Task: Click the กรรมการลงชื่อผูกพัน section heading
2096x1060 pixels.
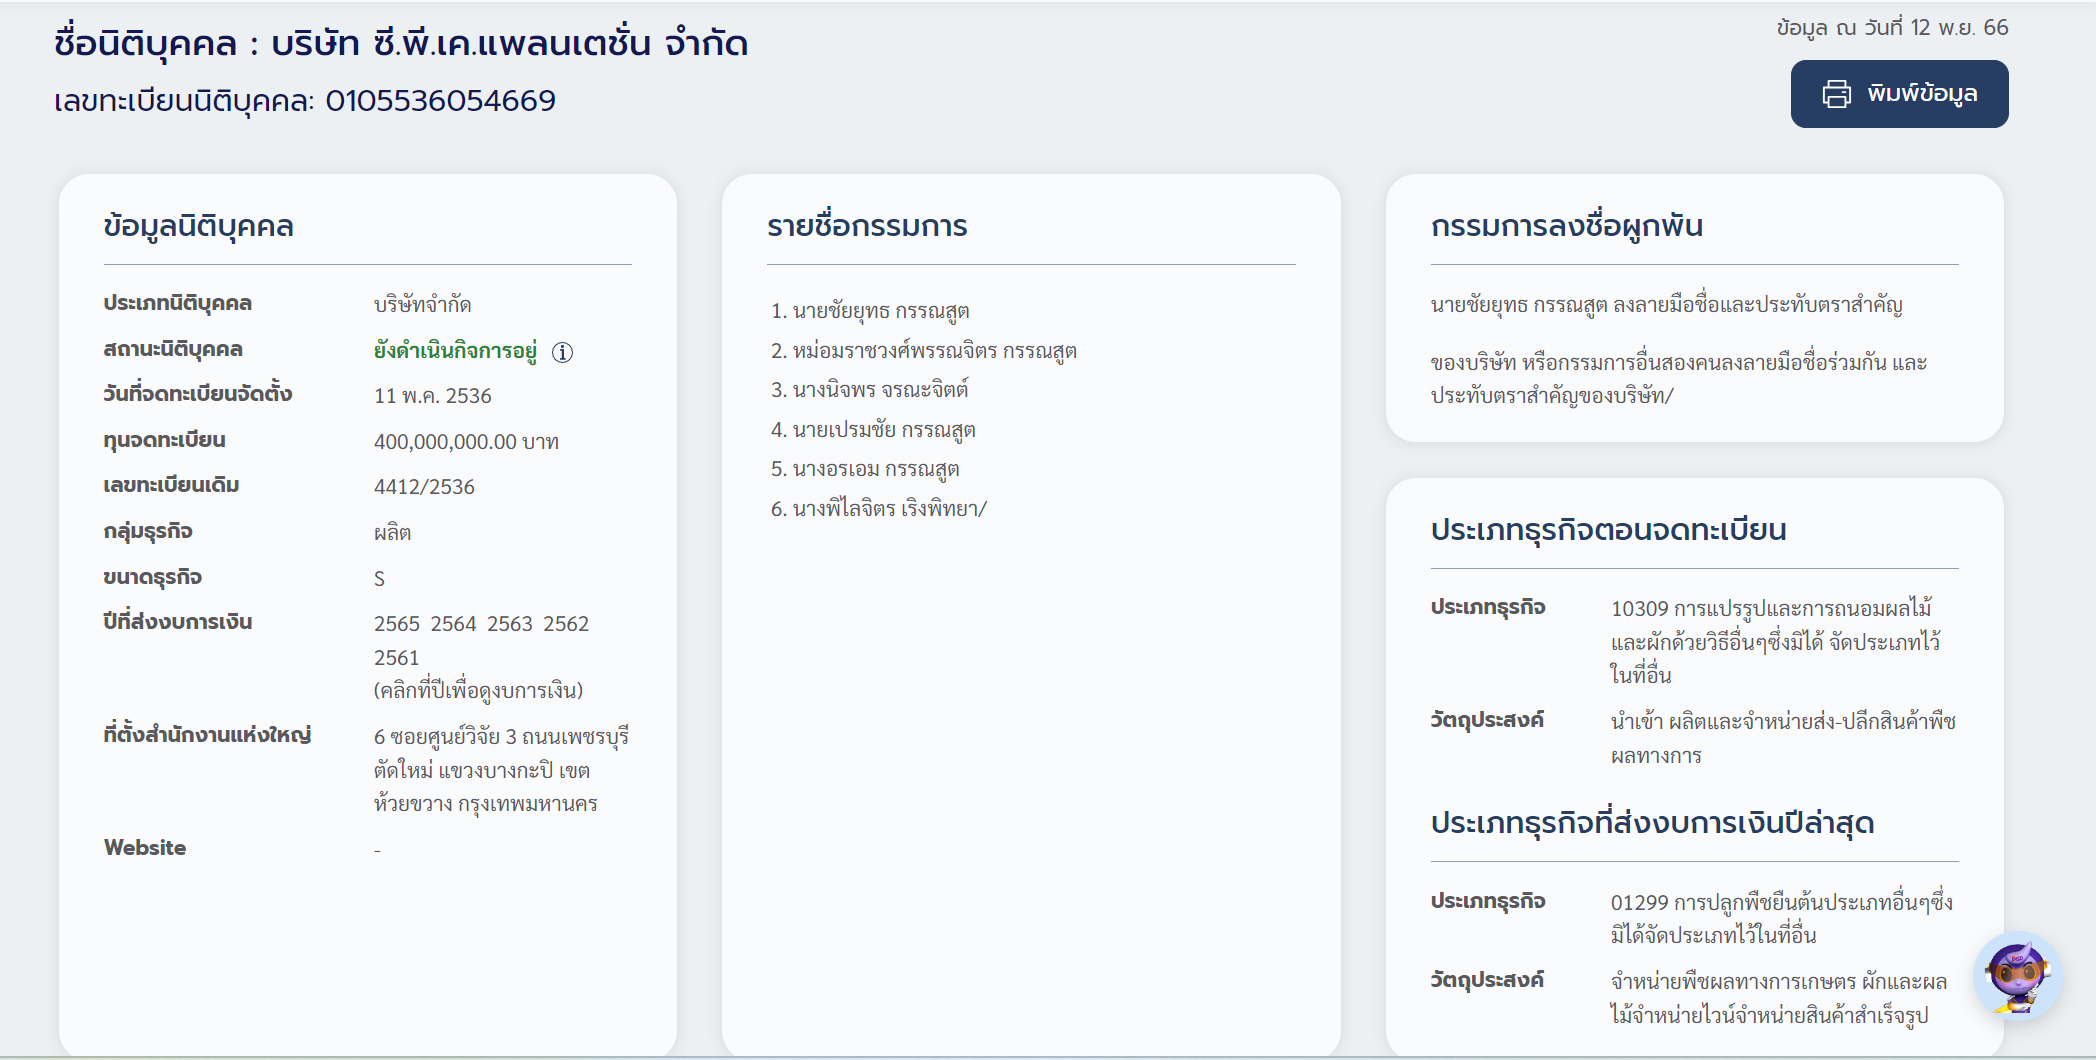Action: 1566,226
